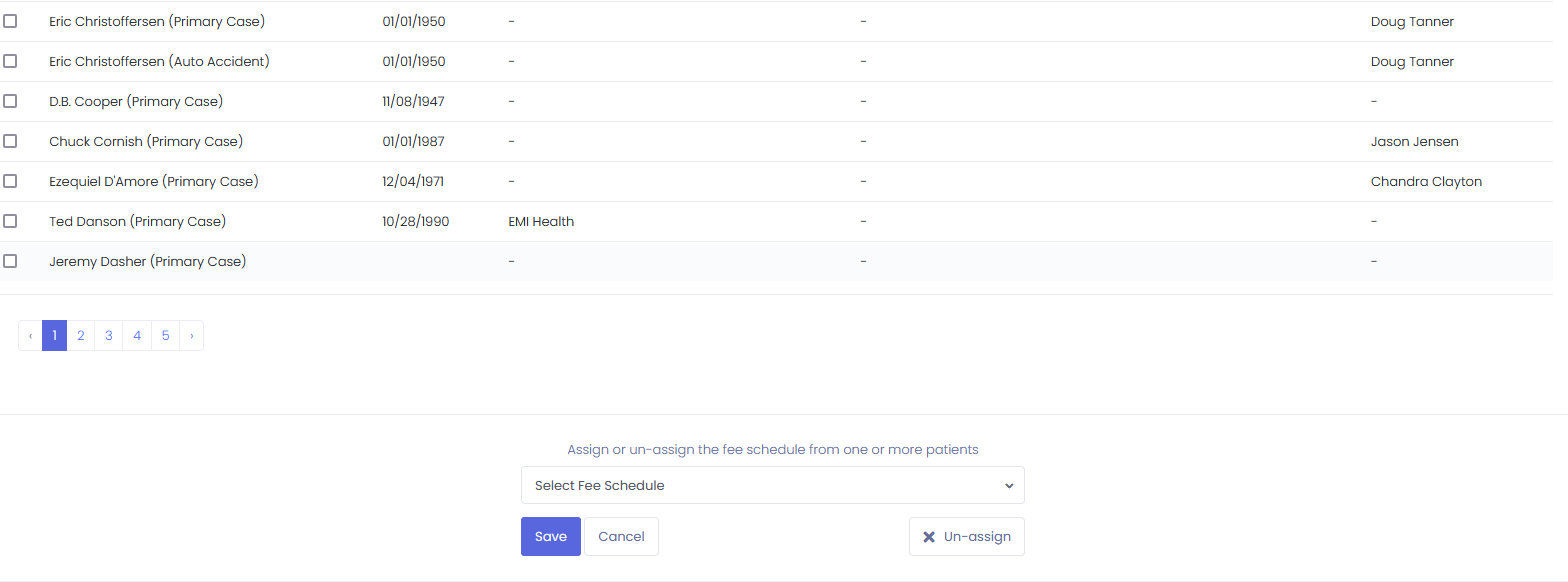Click current page 1 indicator
The height and width of the screenshot is (582, 1568).
click(54, 336)
